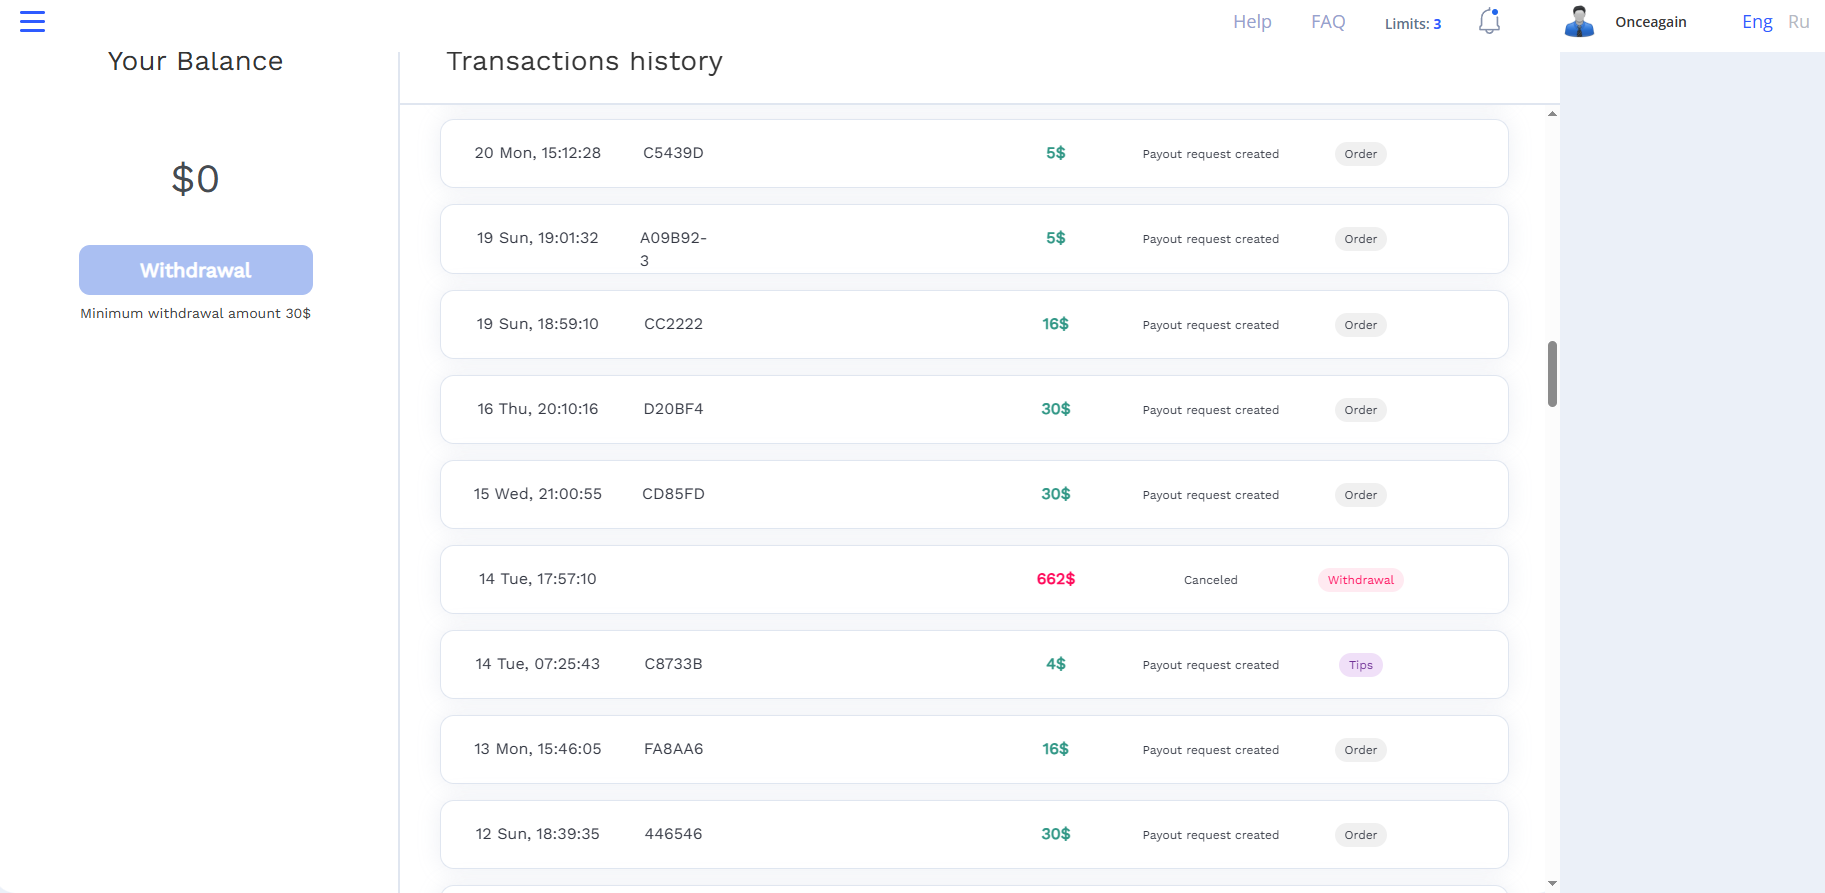The image size is (1825, 893).
Task: Open the notifications bell icon
Action: tap(1489, 21)
